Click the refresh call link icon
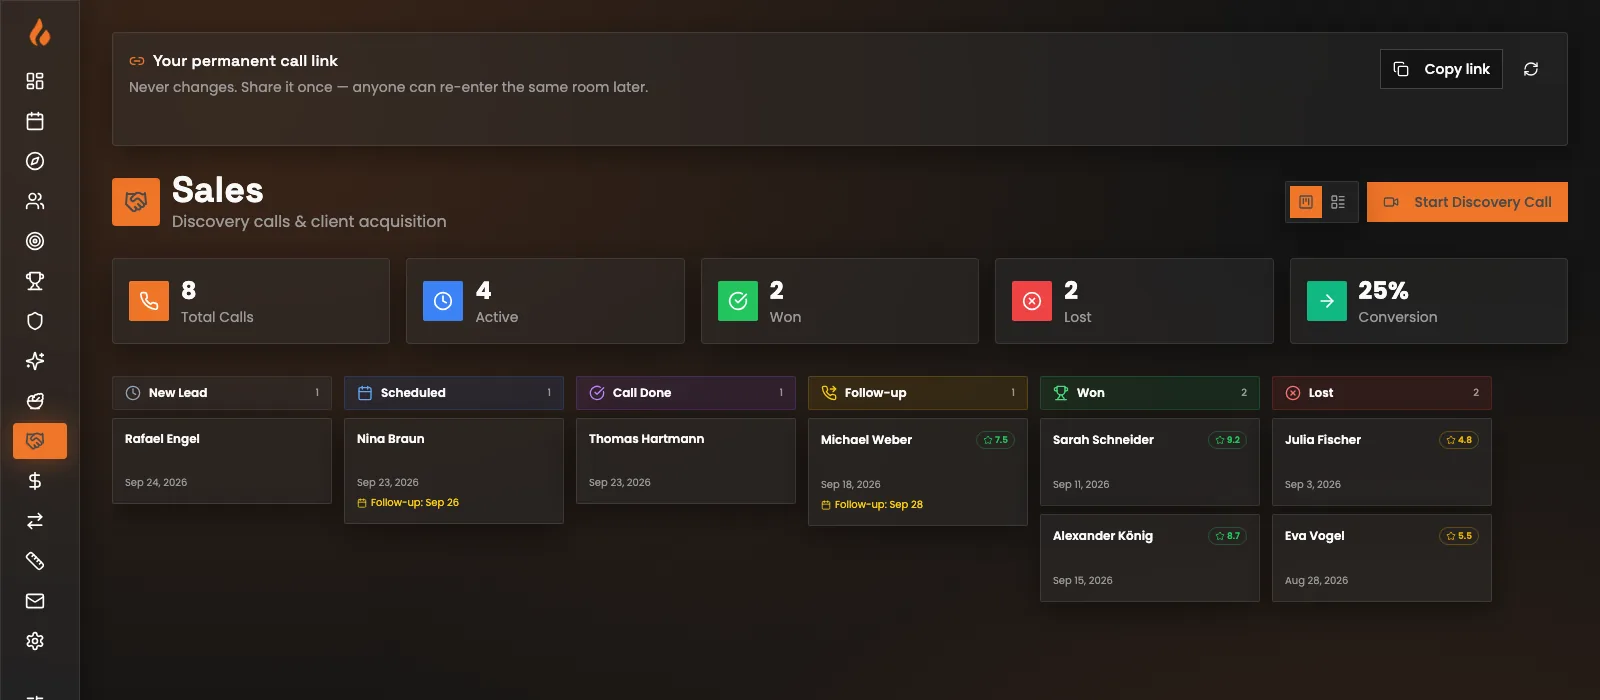 [x=1531, y=69]
